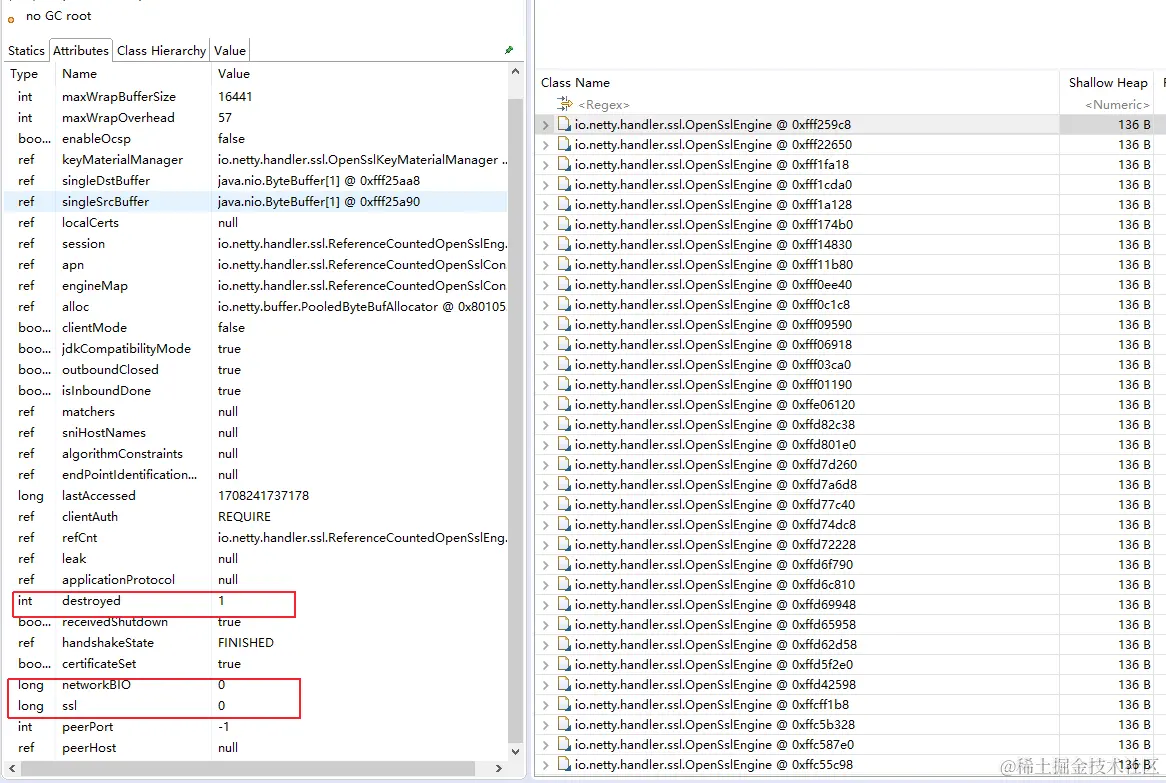Click object icon of OpenSslEngine @ 0xfff22650
This screenshot has height=783, width=1166.
564,144
